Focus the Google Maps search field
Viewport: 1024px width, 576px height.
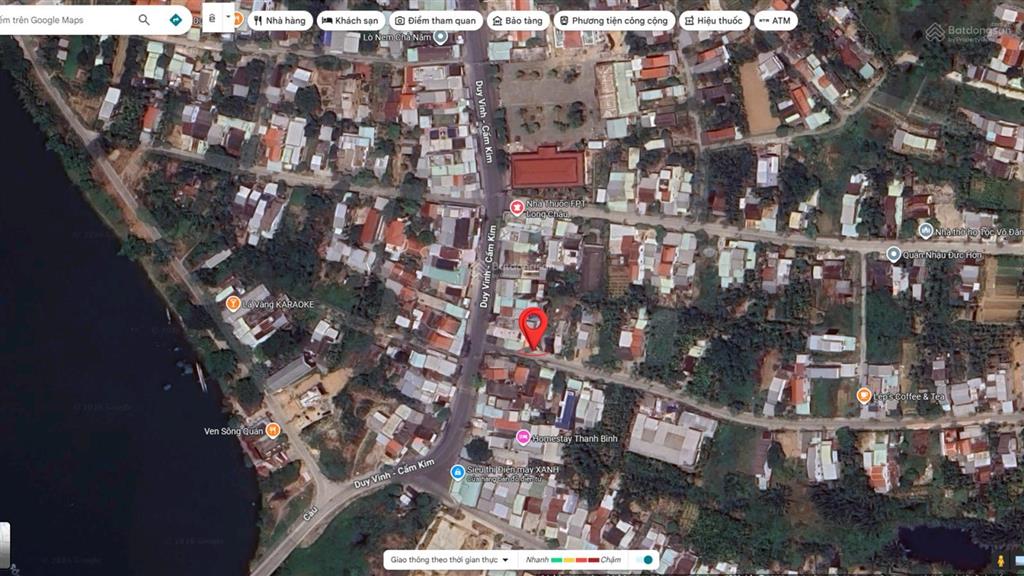(65, 20)
